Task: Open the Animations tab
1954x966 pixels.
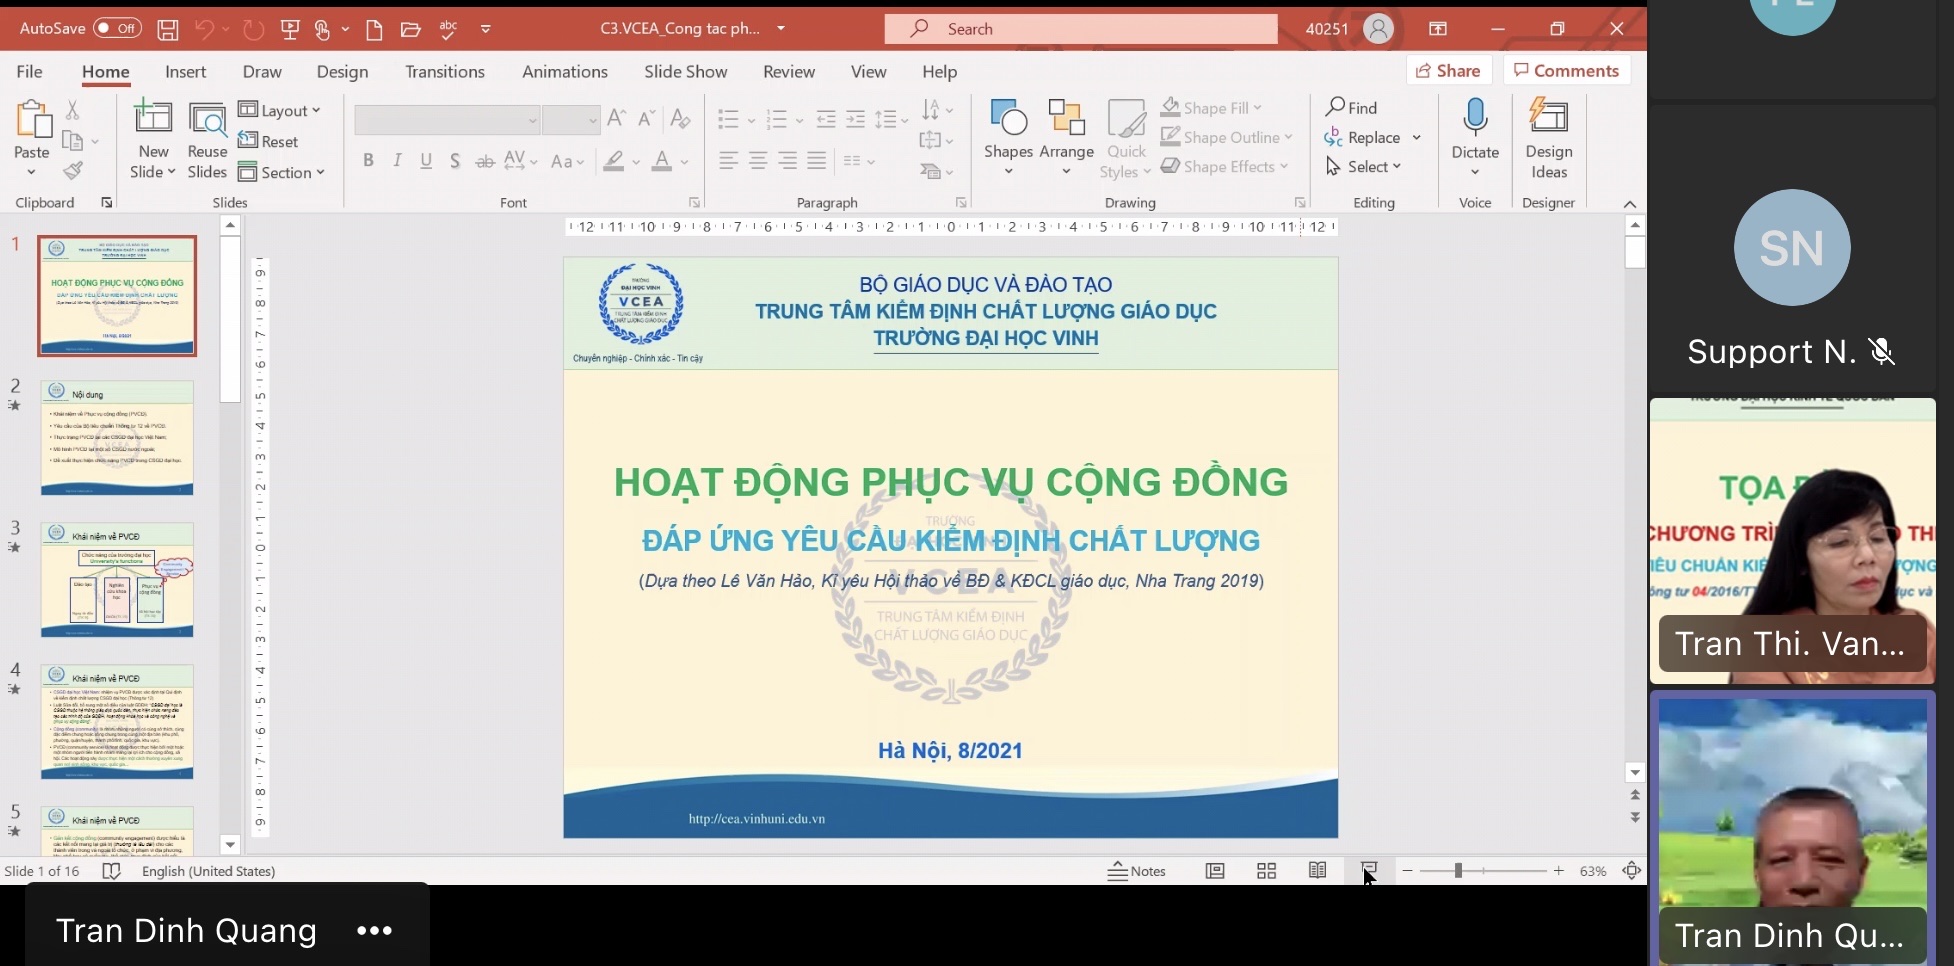Action: 565,71
